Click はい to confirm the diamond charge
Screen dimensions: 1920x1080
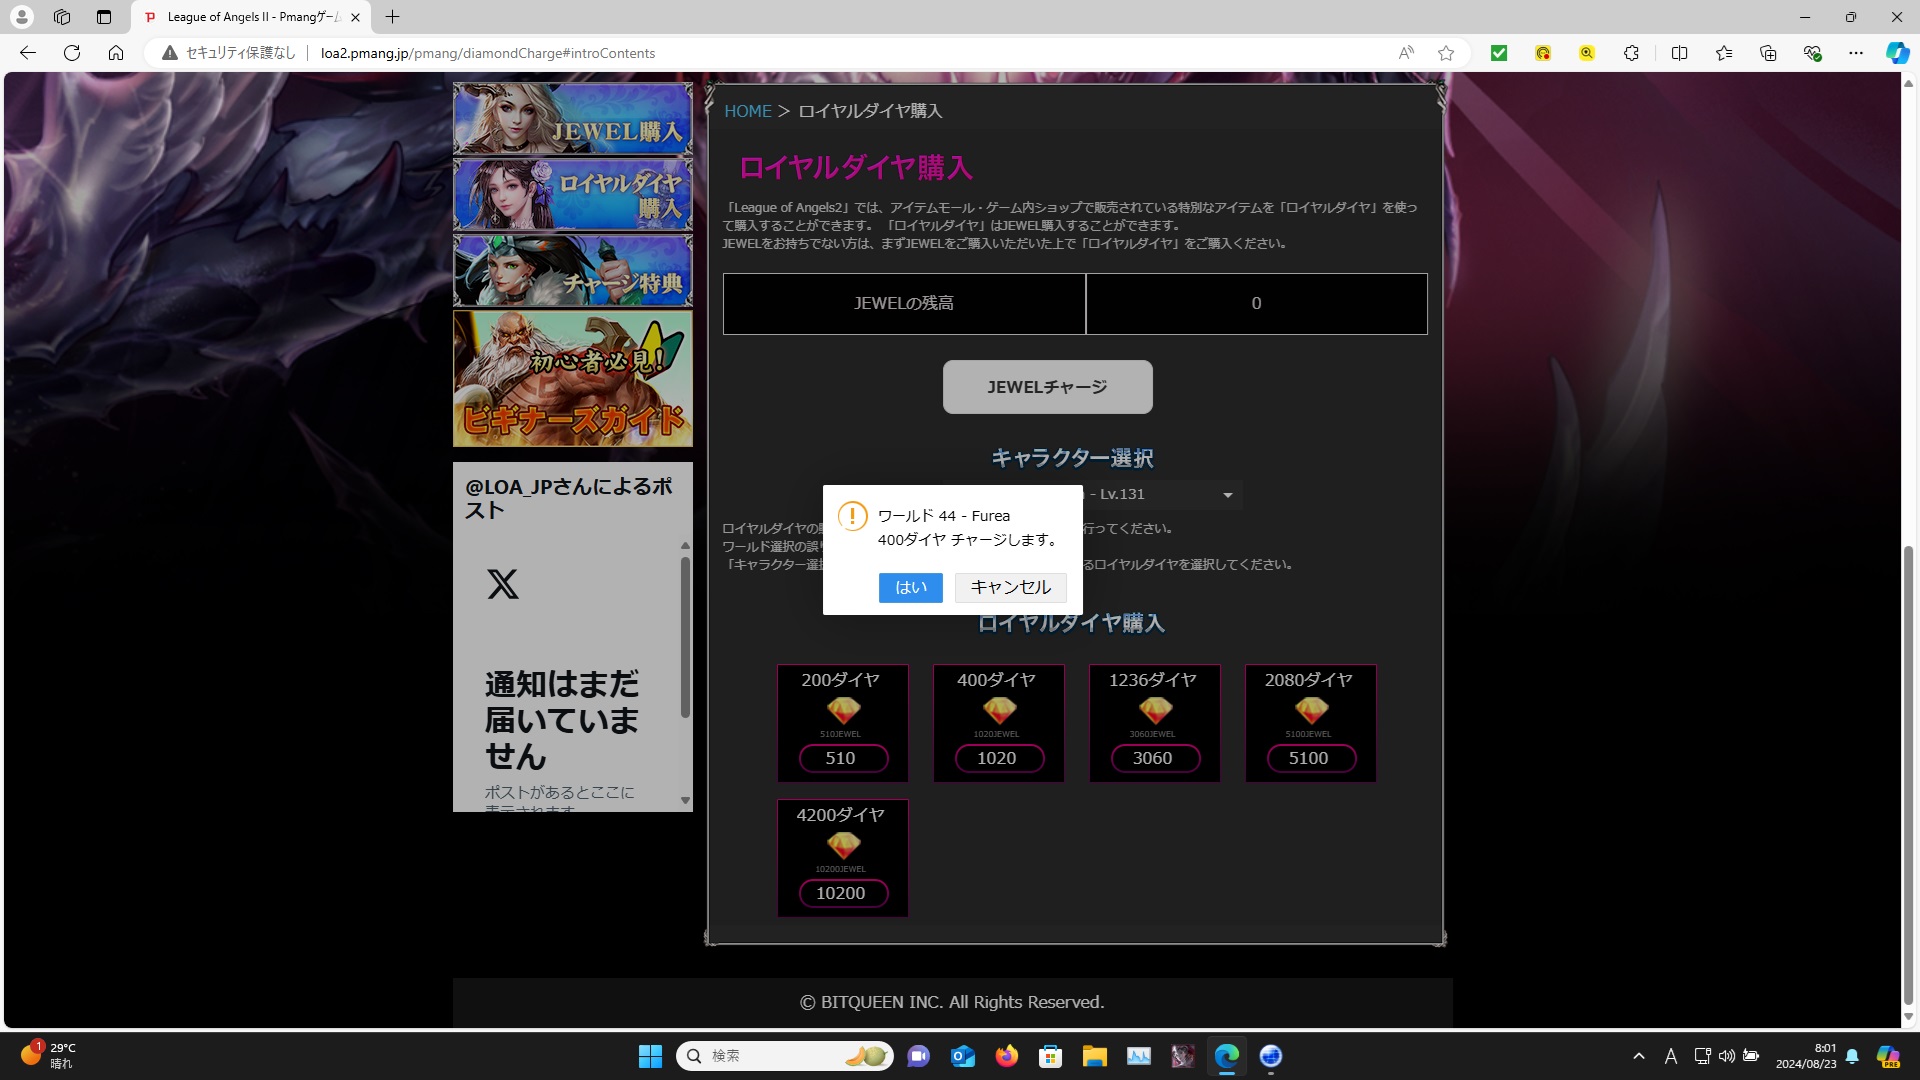910,588
